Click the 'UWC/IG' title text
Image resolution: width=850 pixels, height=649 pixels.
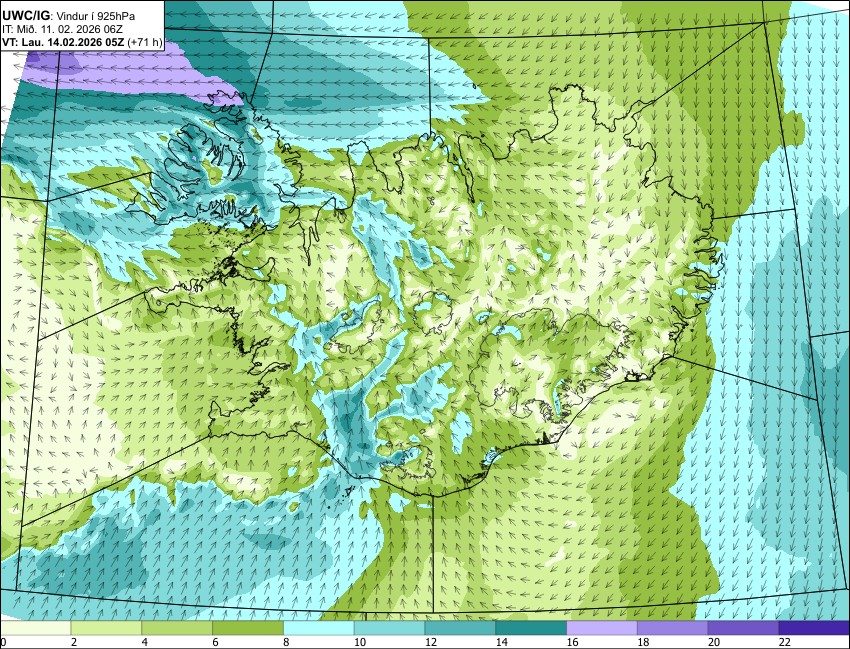[25, 16]
